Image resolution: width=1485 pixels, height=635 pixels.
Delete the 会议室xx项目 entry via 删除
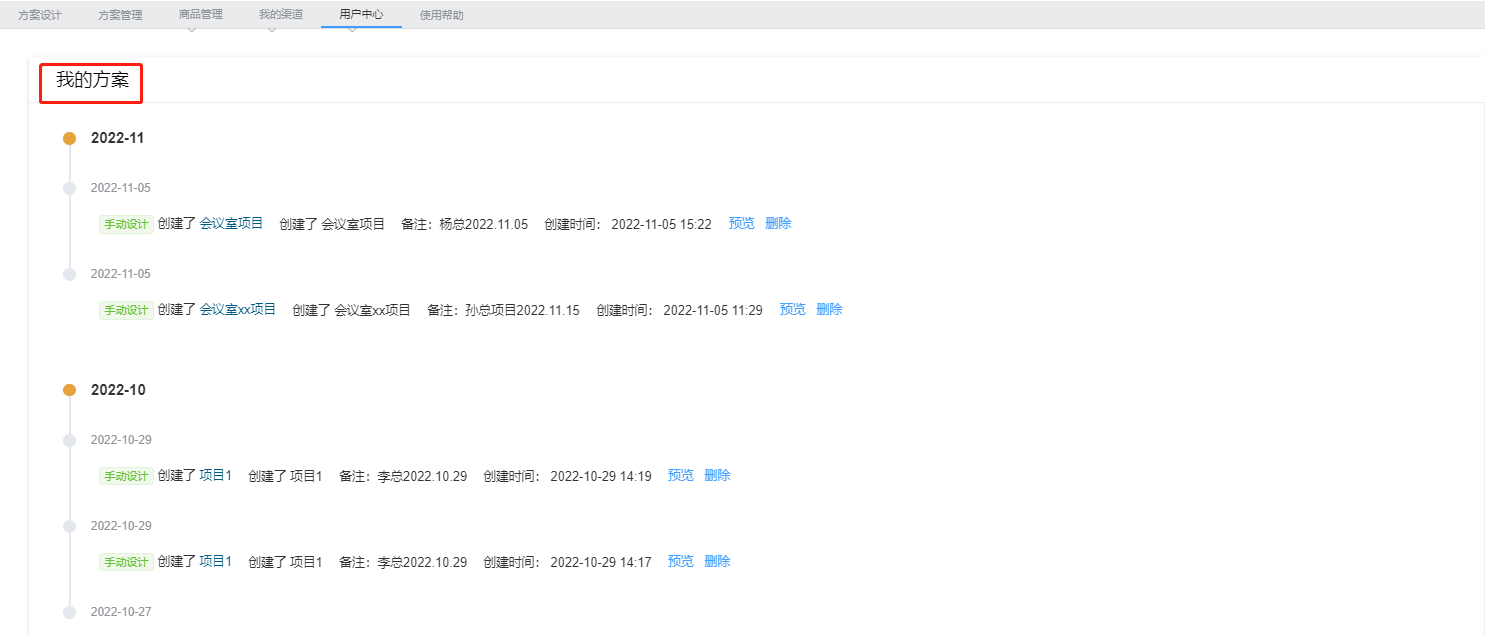coord(829,309)
